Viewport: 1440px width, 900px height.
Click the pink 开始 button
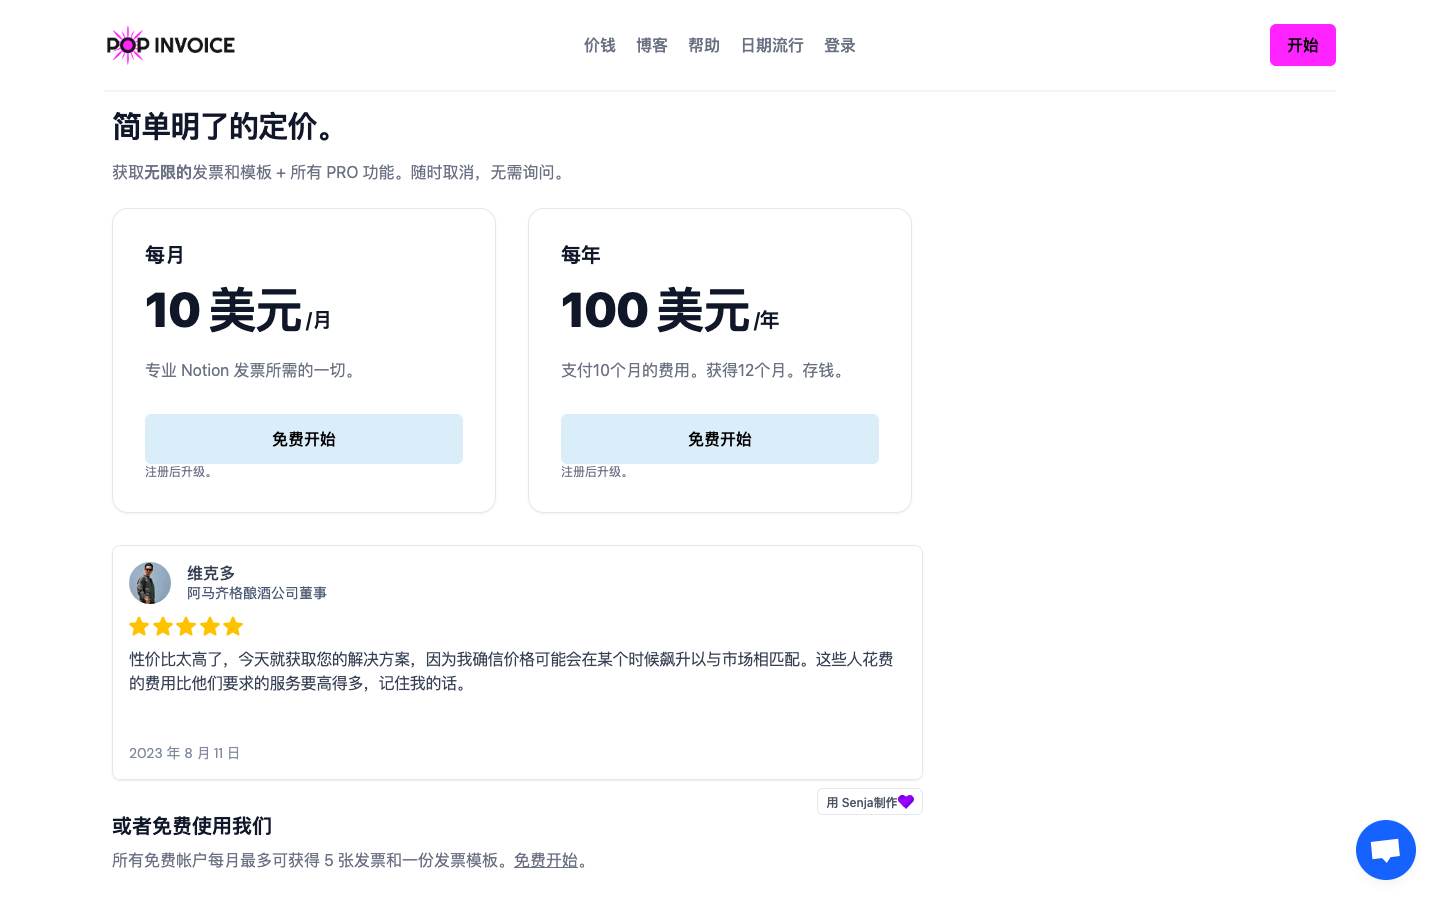point(1302,45)
